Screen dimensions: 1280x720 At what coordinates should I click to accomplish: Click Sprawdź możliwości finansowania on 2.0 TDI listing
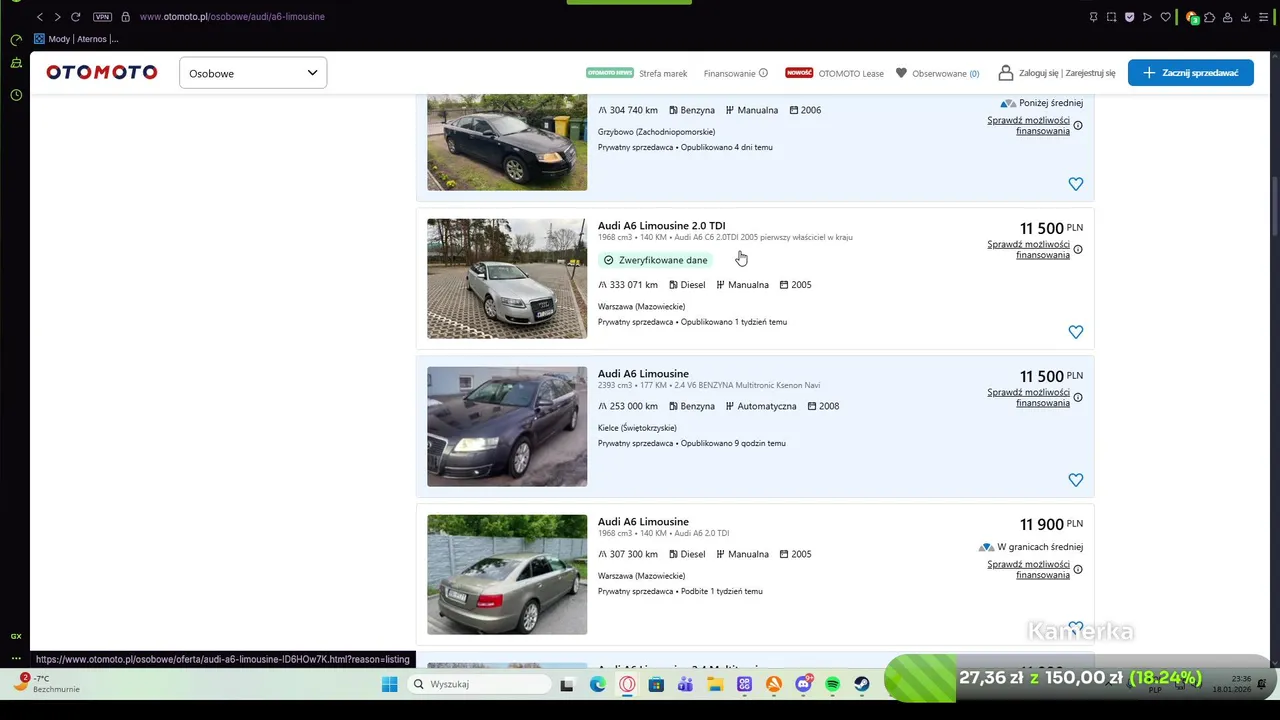[1028, 249]
